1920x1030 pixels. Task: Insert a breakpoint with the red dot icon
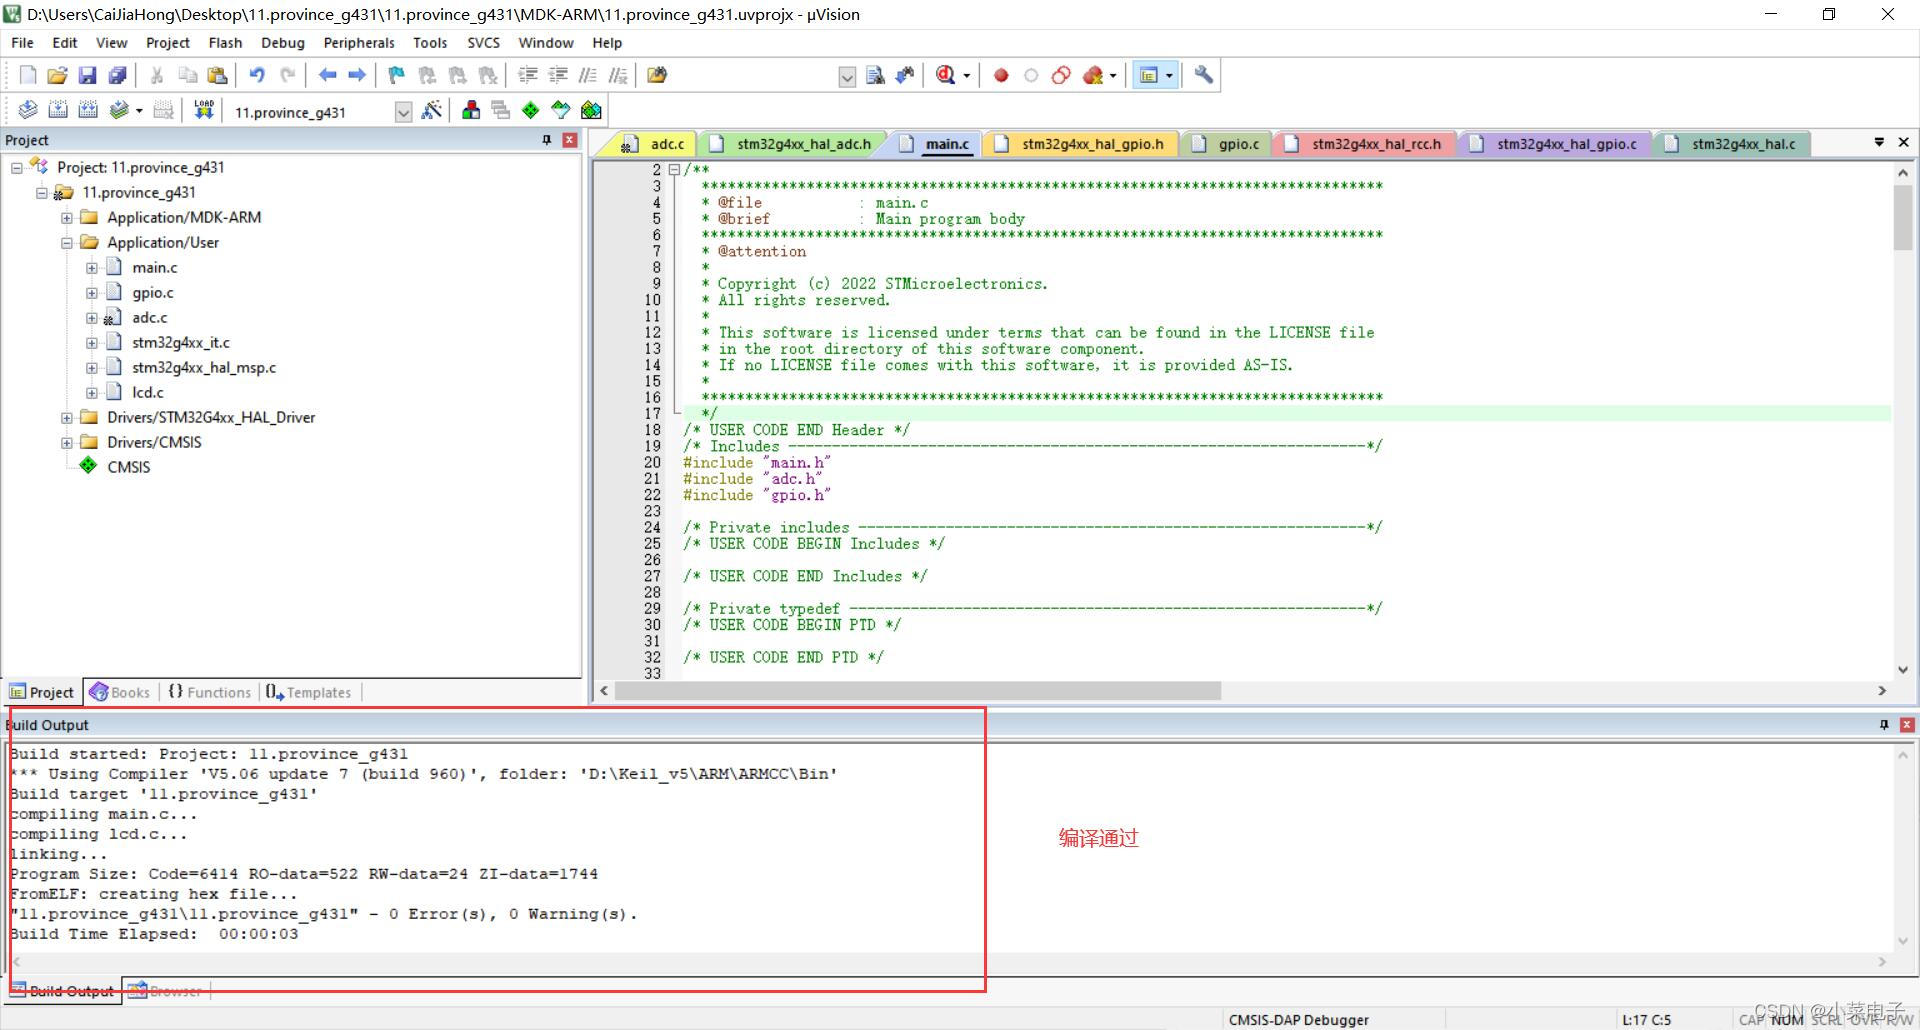pos(1000,75)
